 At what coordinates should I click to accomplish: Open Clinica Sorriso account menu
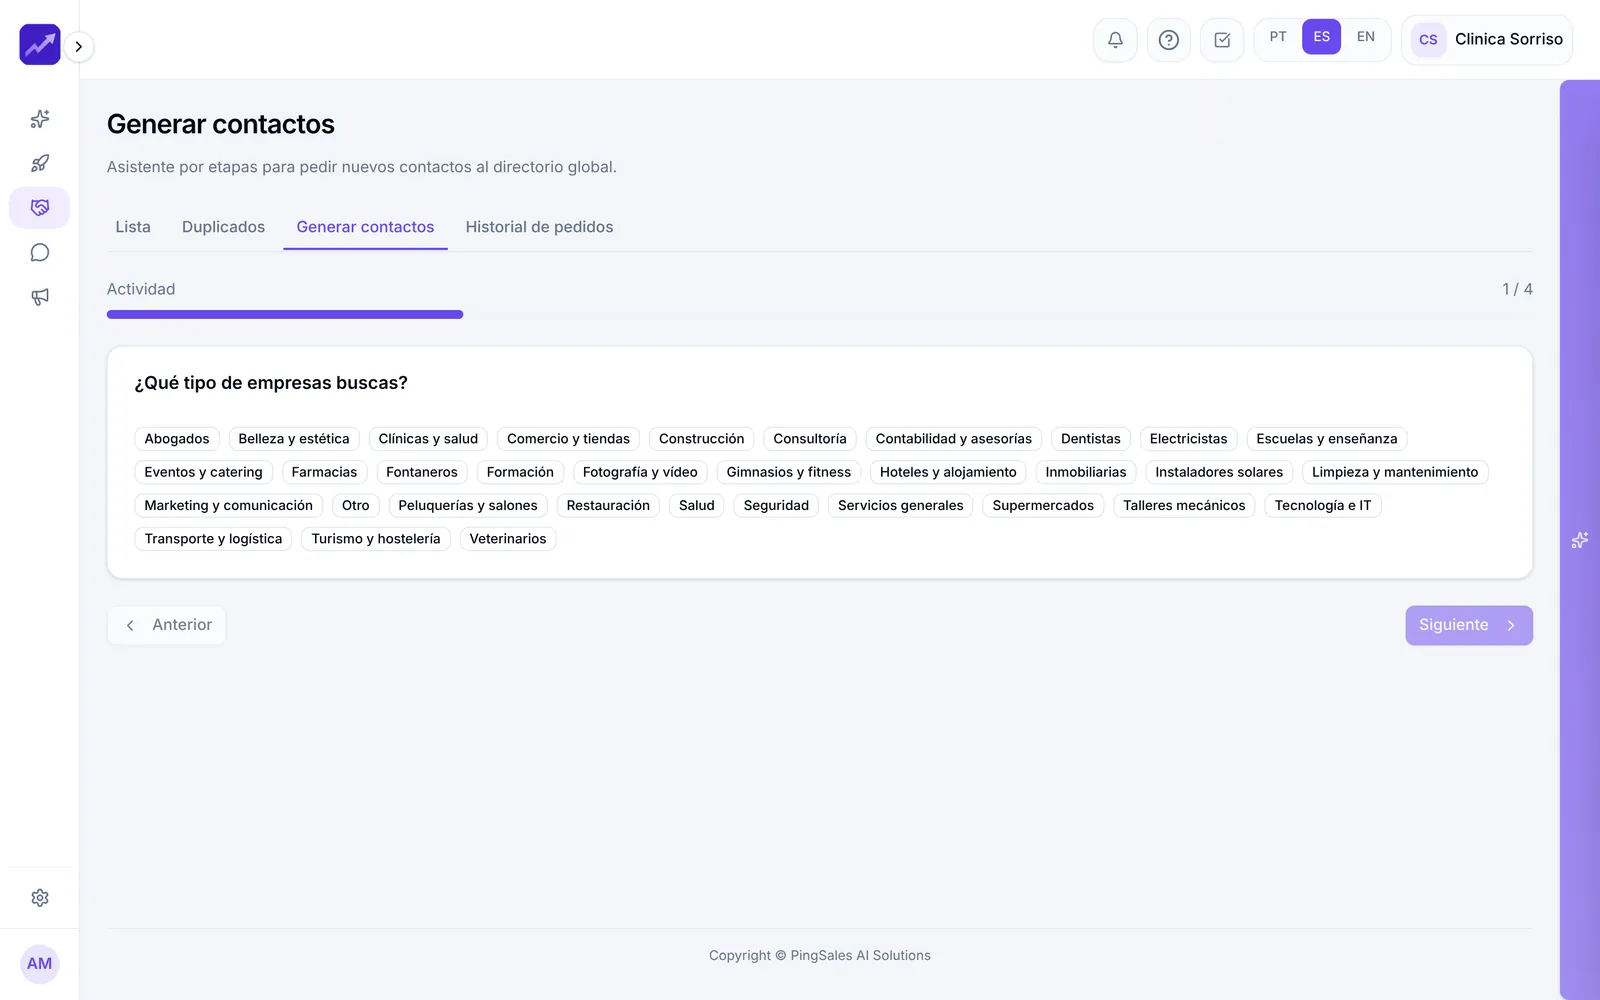[1487, 40]
